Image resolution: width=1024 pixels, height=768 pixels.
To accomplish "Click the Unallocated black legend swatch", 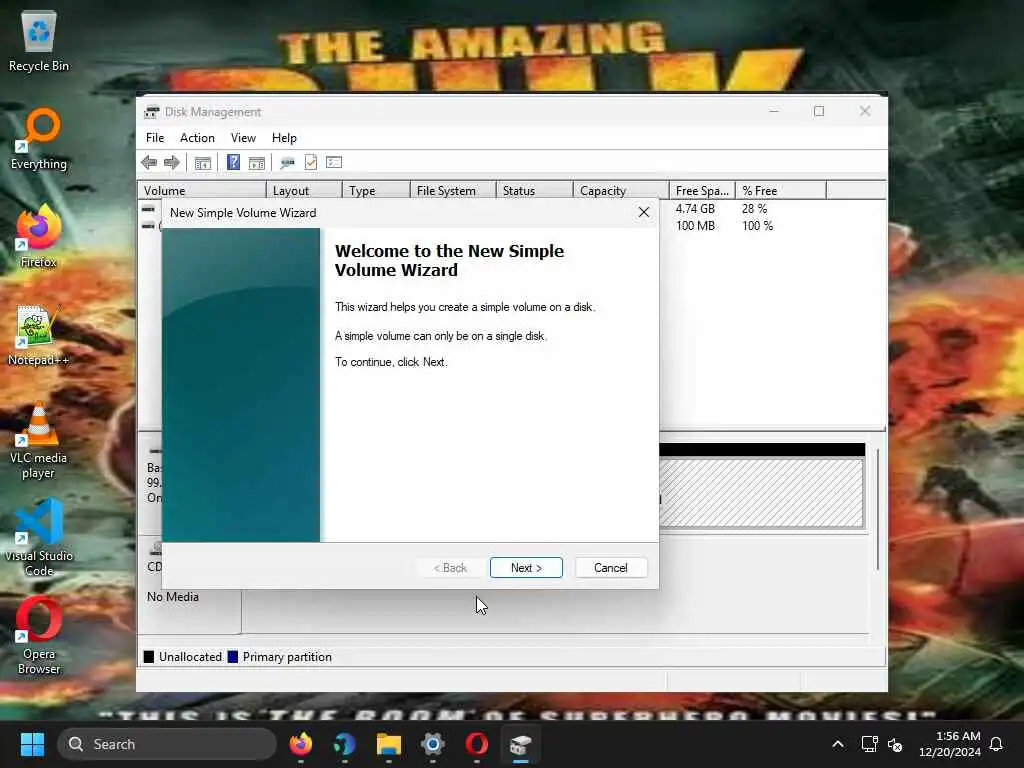I will pyautogui.click(x=149, y=657).
